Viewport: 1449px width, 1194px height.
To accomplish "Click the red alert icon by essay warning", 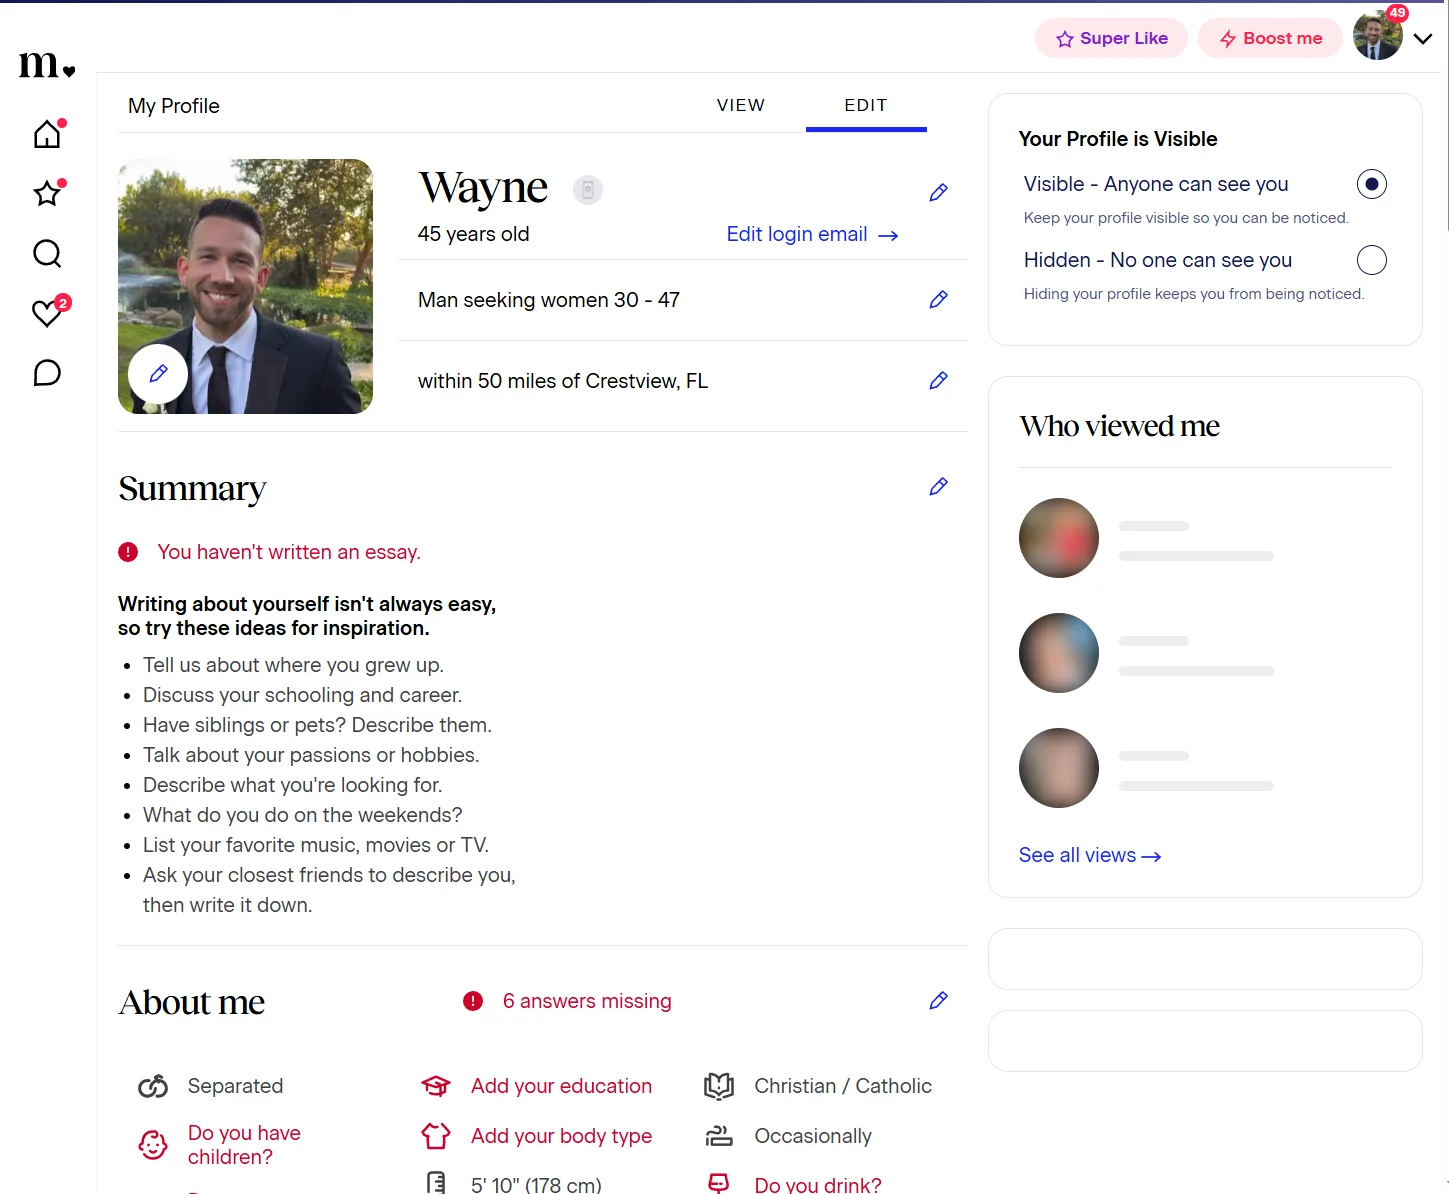I will [128, 552].
